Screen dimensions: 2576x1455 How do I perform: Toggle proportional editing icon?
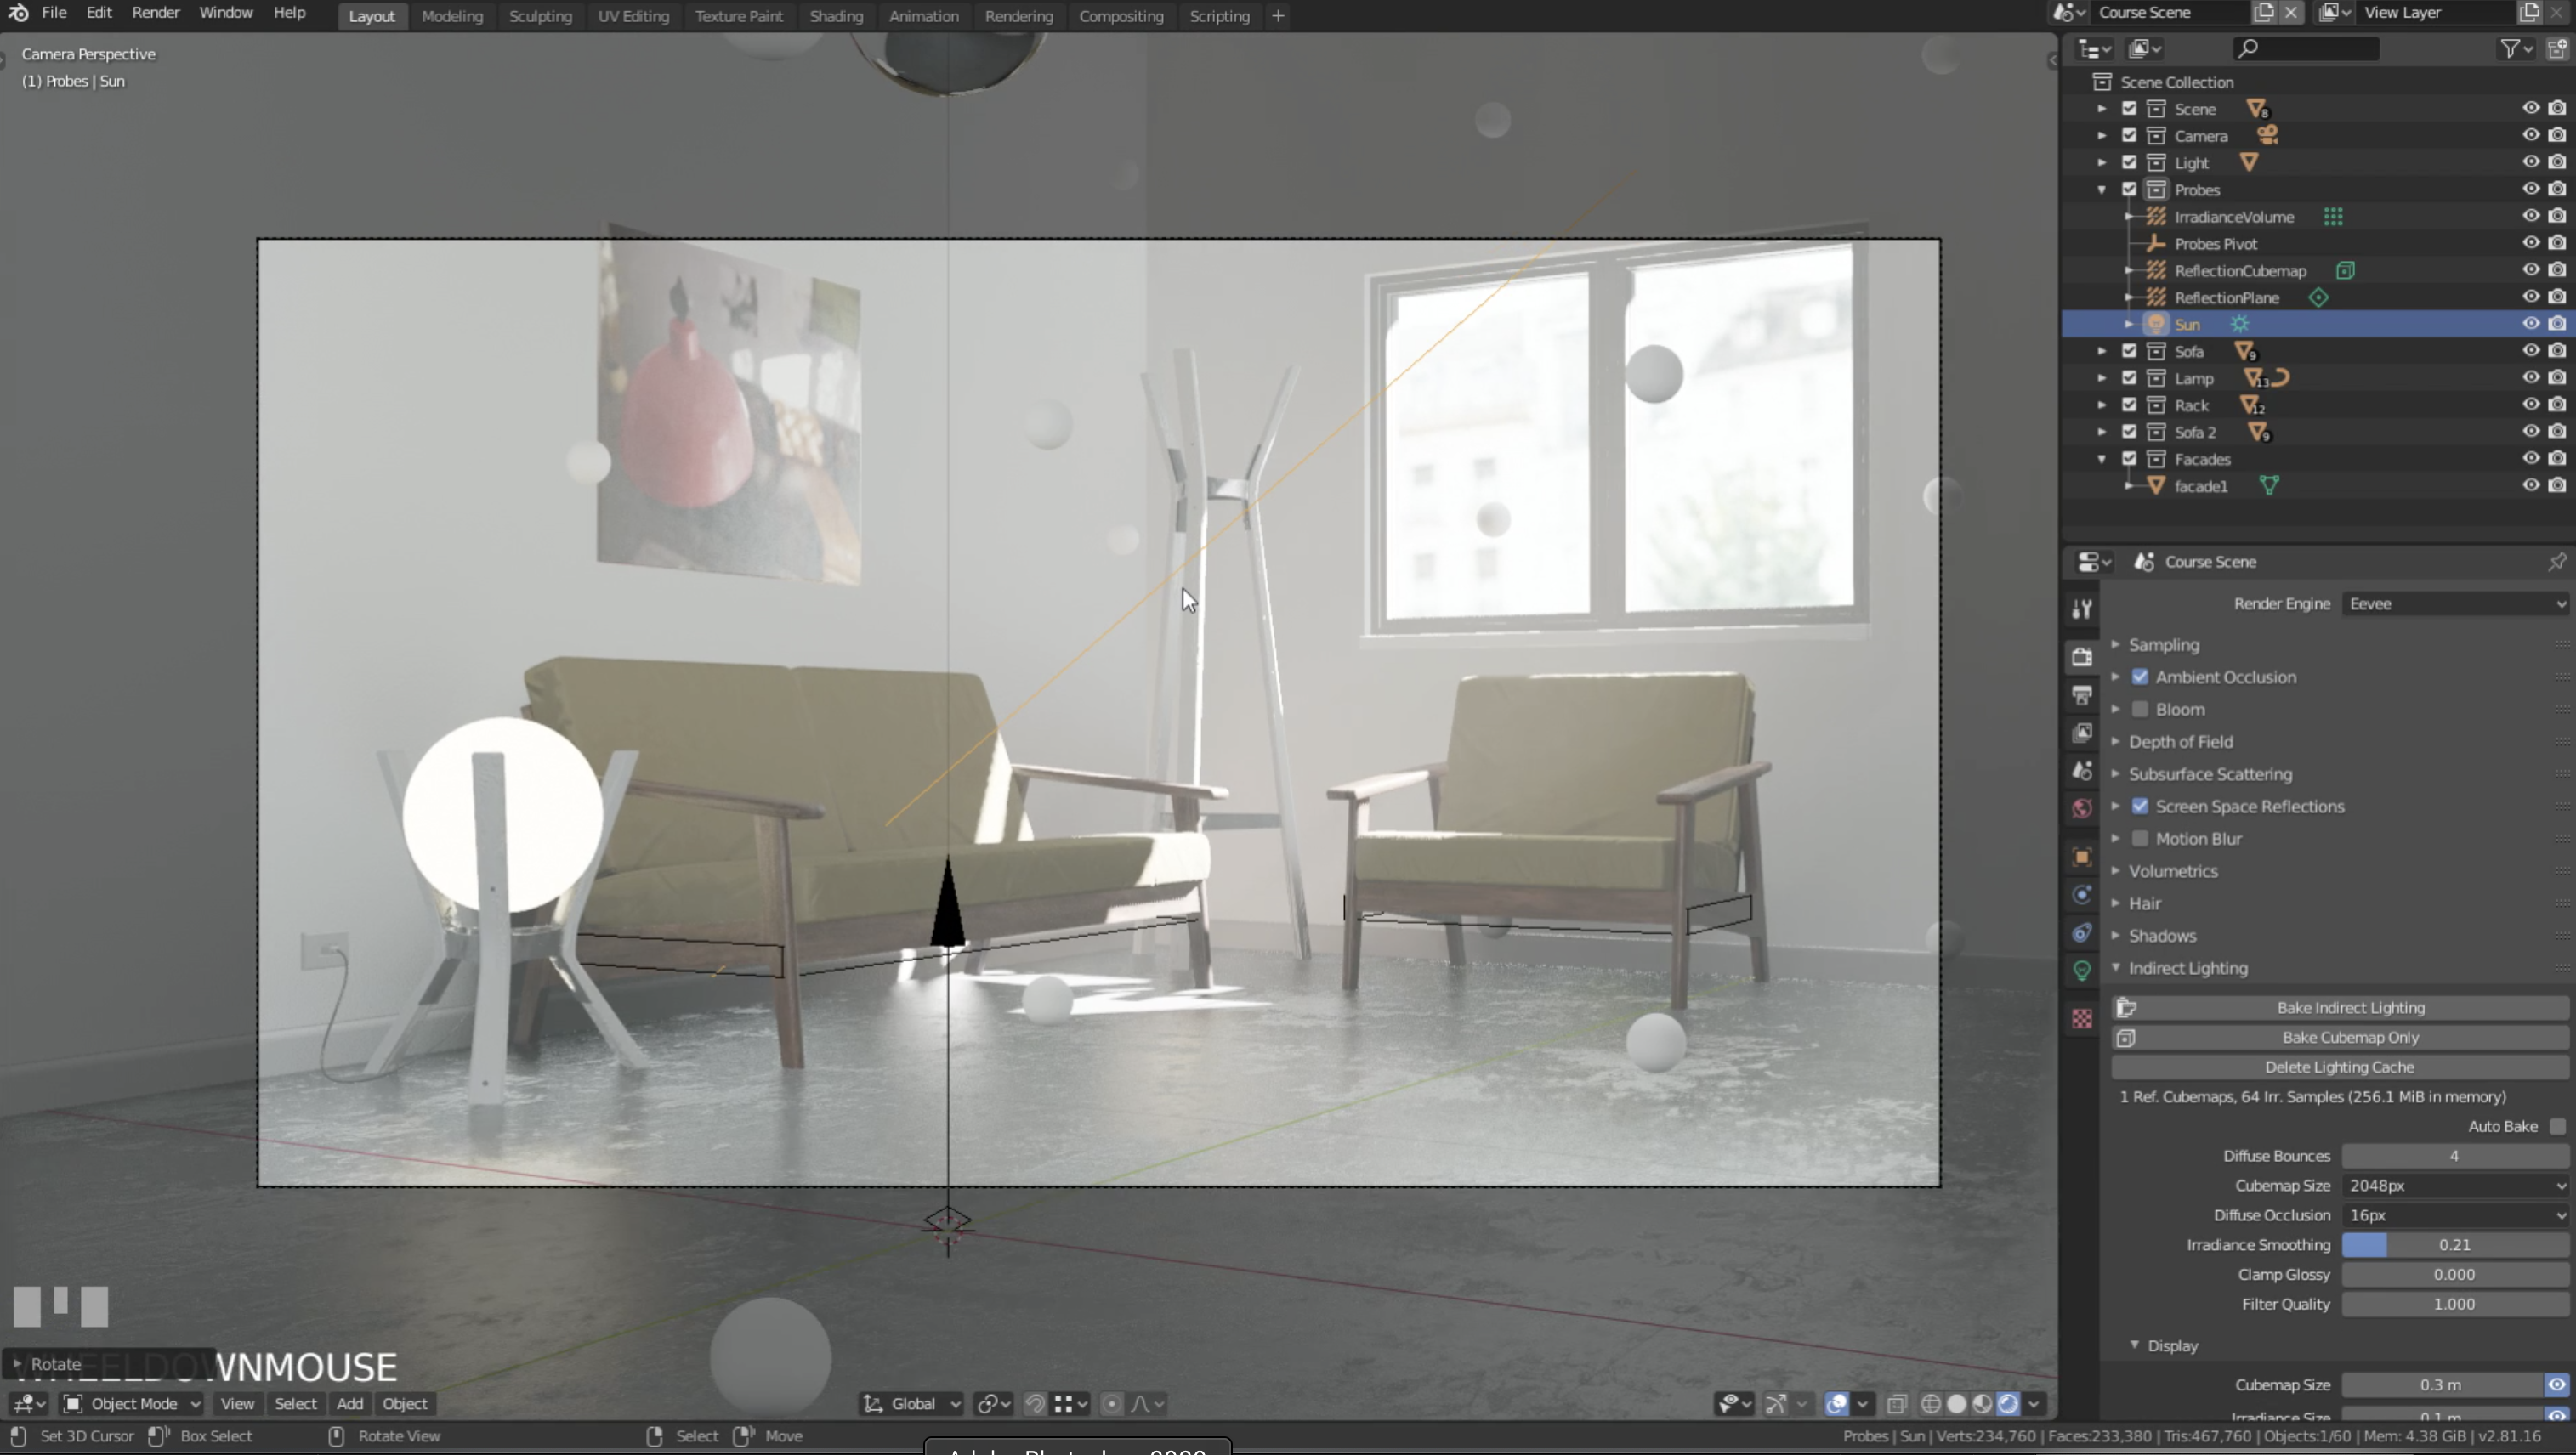pos(1111,1404)
